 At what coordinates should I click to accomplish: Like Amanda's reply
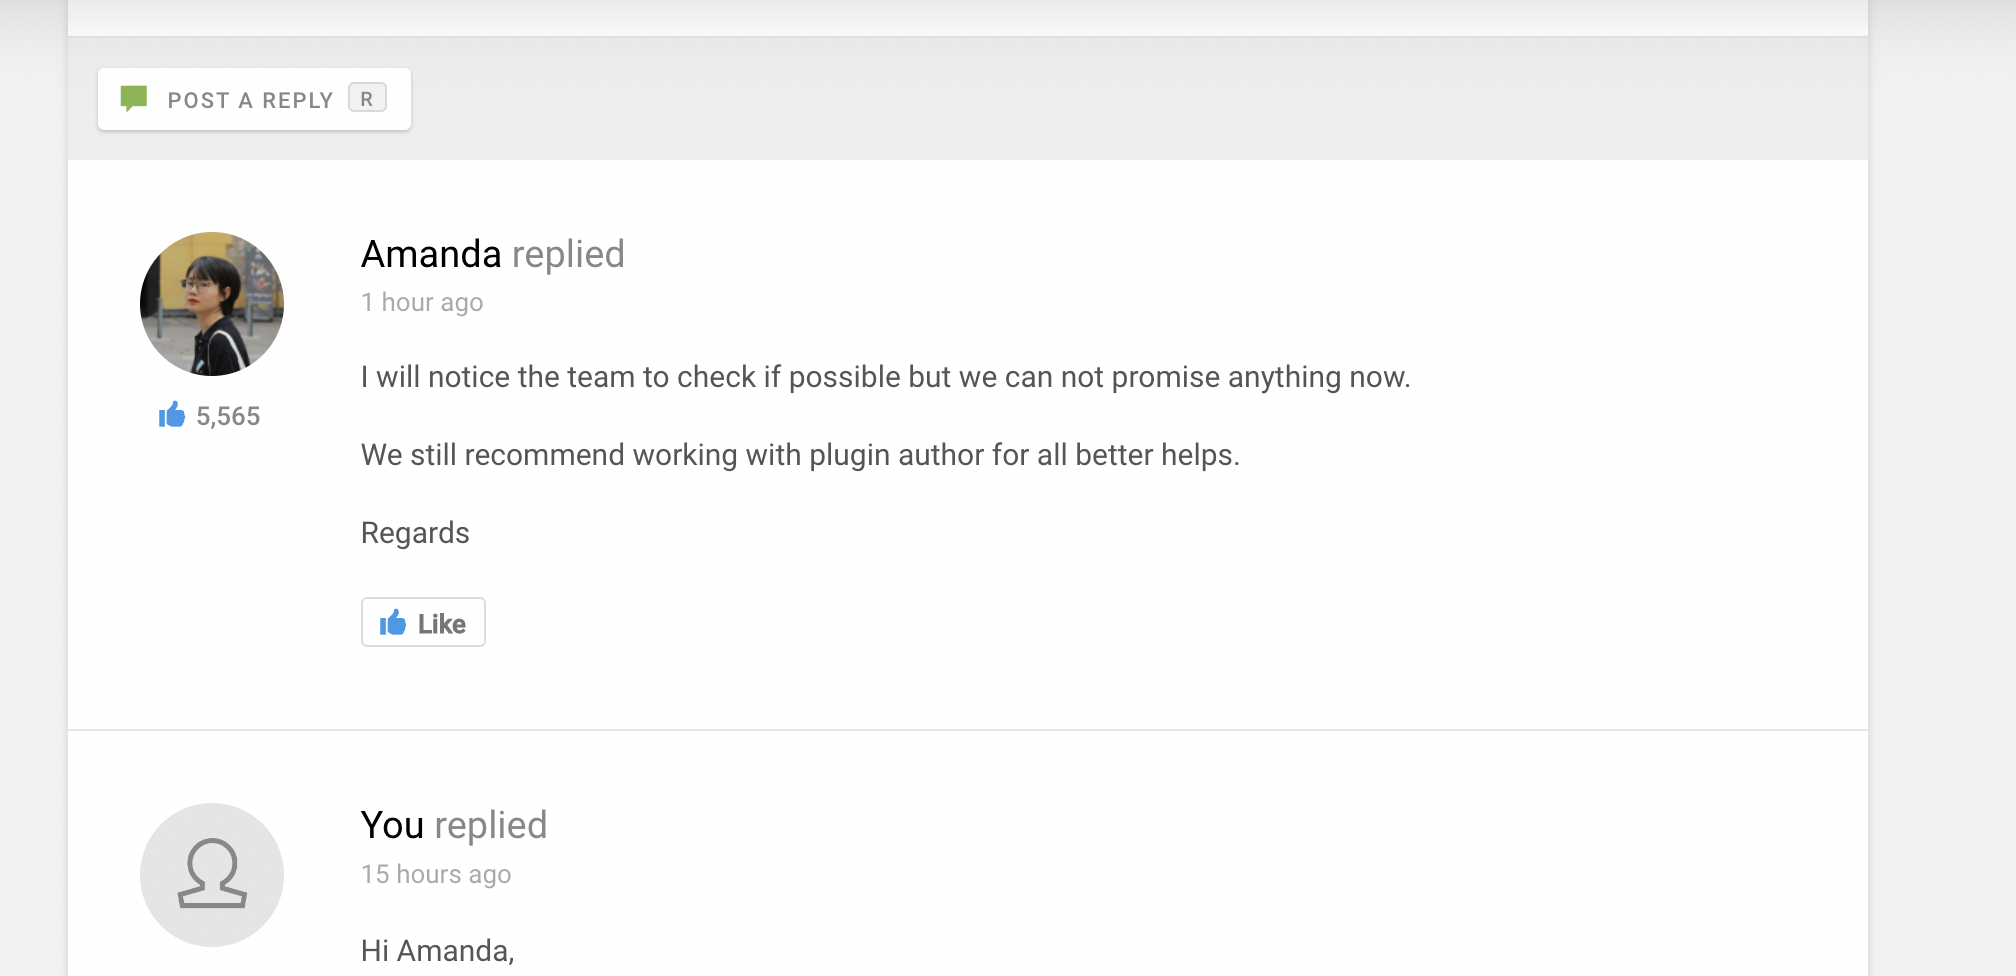click(x=423, y=622)
